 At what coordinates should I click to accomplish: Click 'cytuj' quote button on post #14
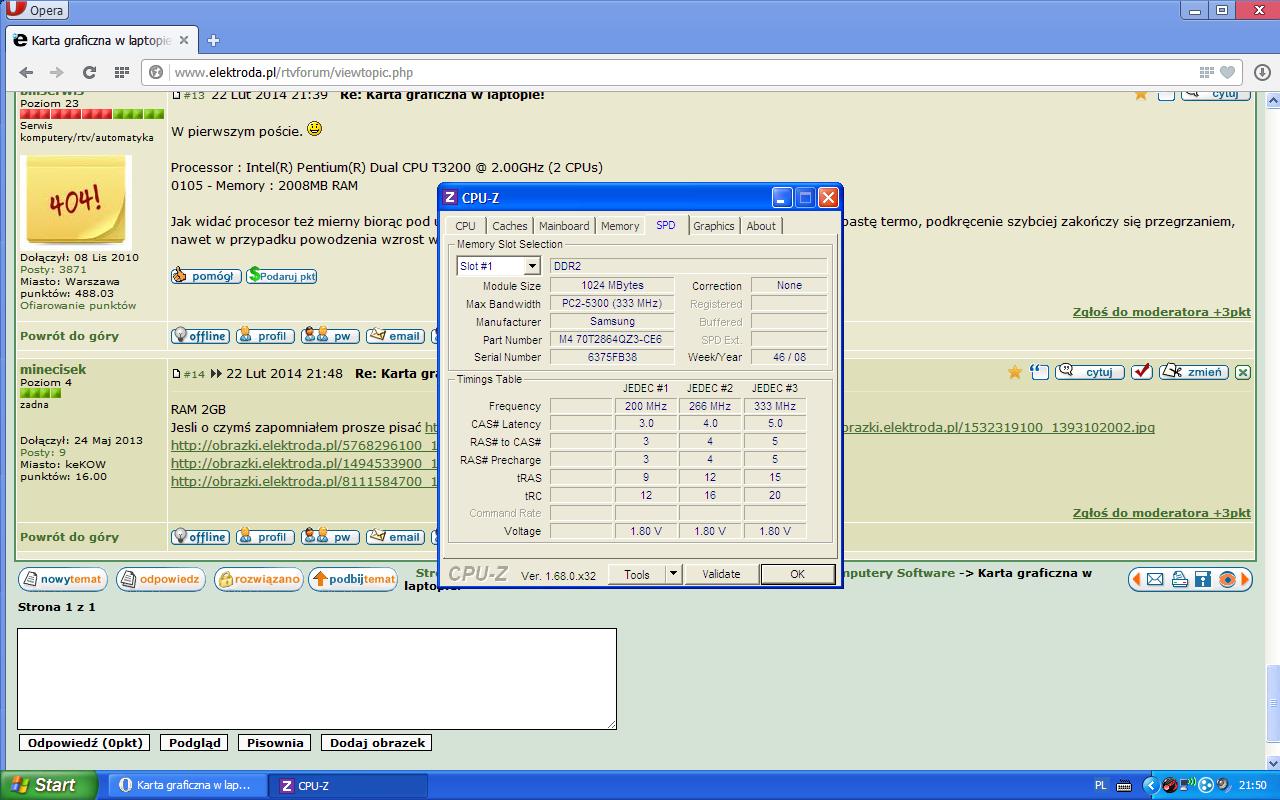(x=1090, y=372)
